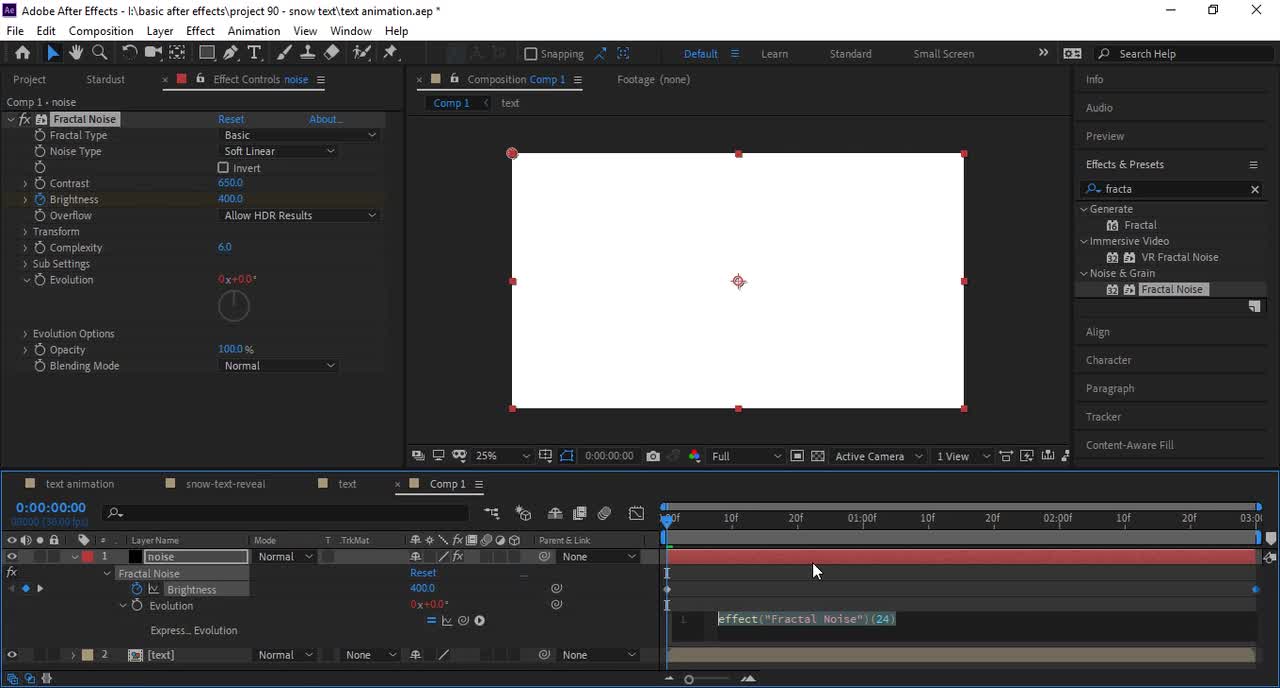The width and height of the screenshot is (1280, 688).
Task: Hide the noise layer with eye toggle
Action: pos(12,557)
